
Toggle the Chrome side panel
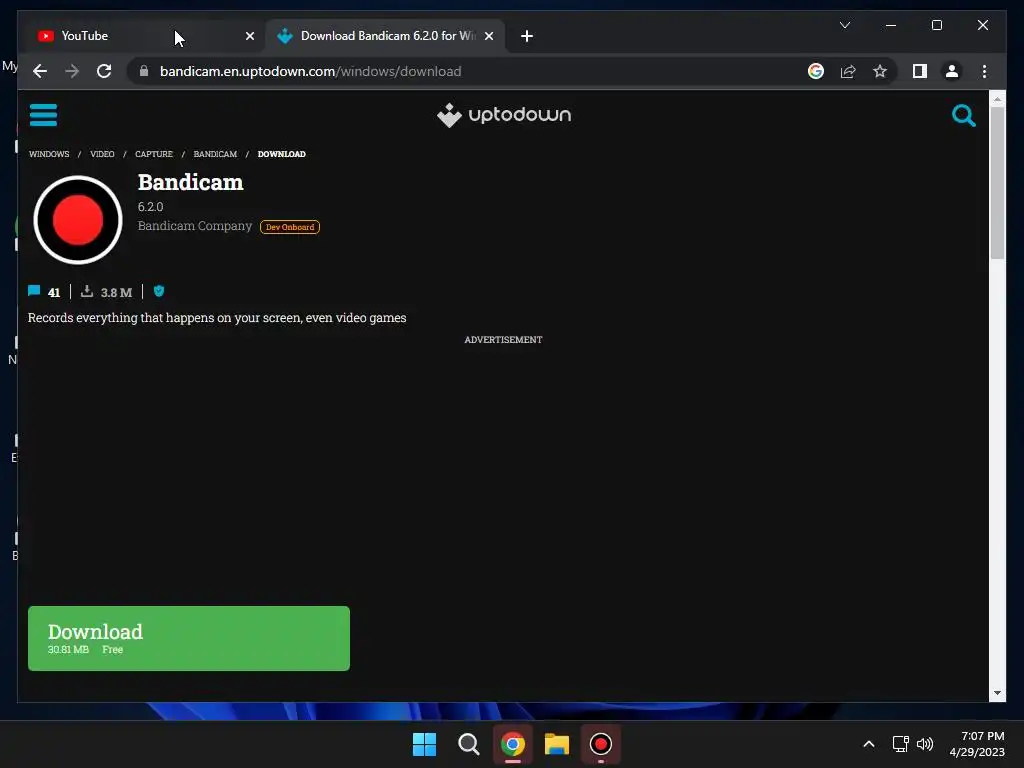[920, 71]
